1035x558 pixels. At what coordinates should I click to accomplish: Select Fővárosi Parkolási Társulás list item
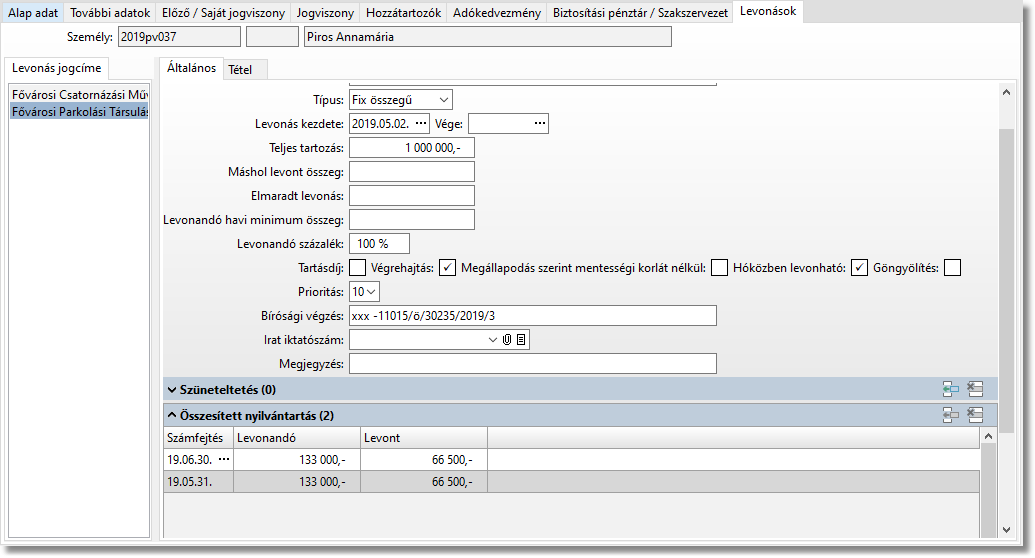pos(79,112)
